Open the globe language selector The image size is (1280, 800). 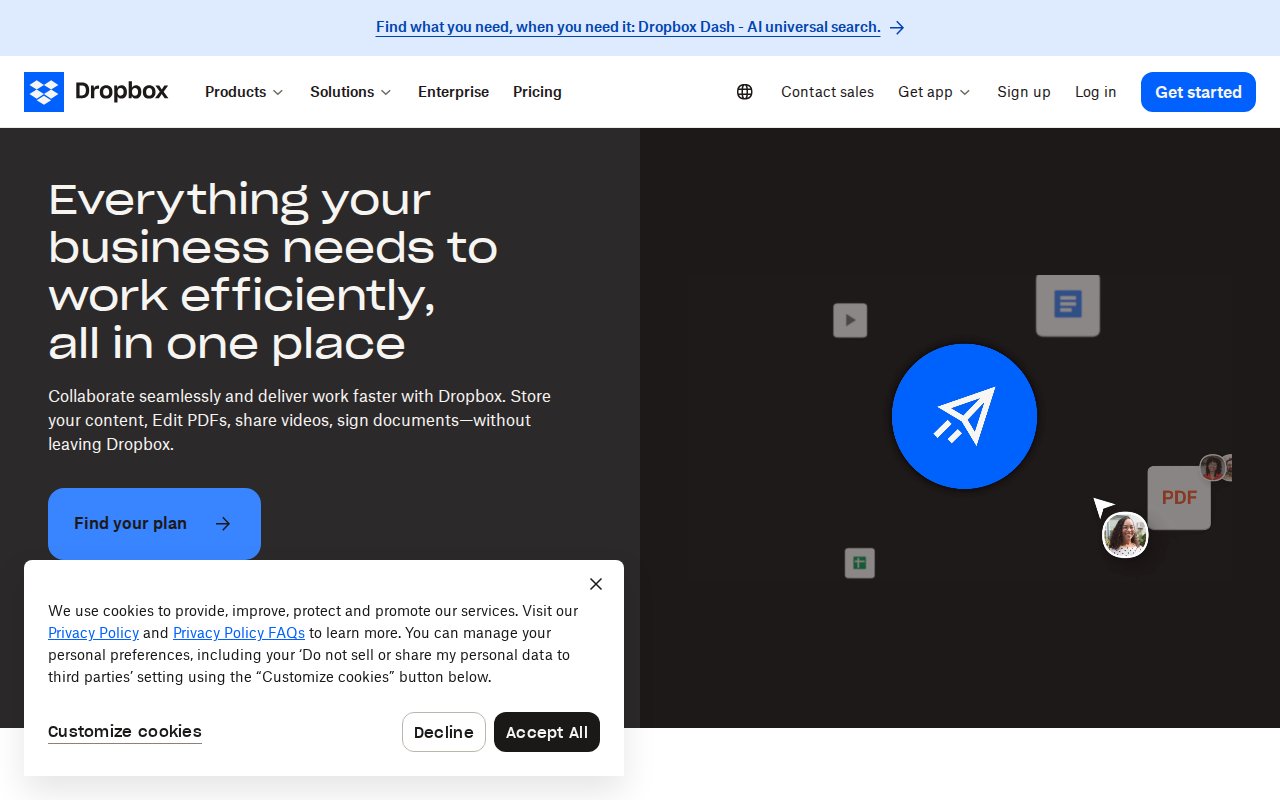tap(745, 92)
